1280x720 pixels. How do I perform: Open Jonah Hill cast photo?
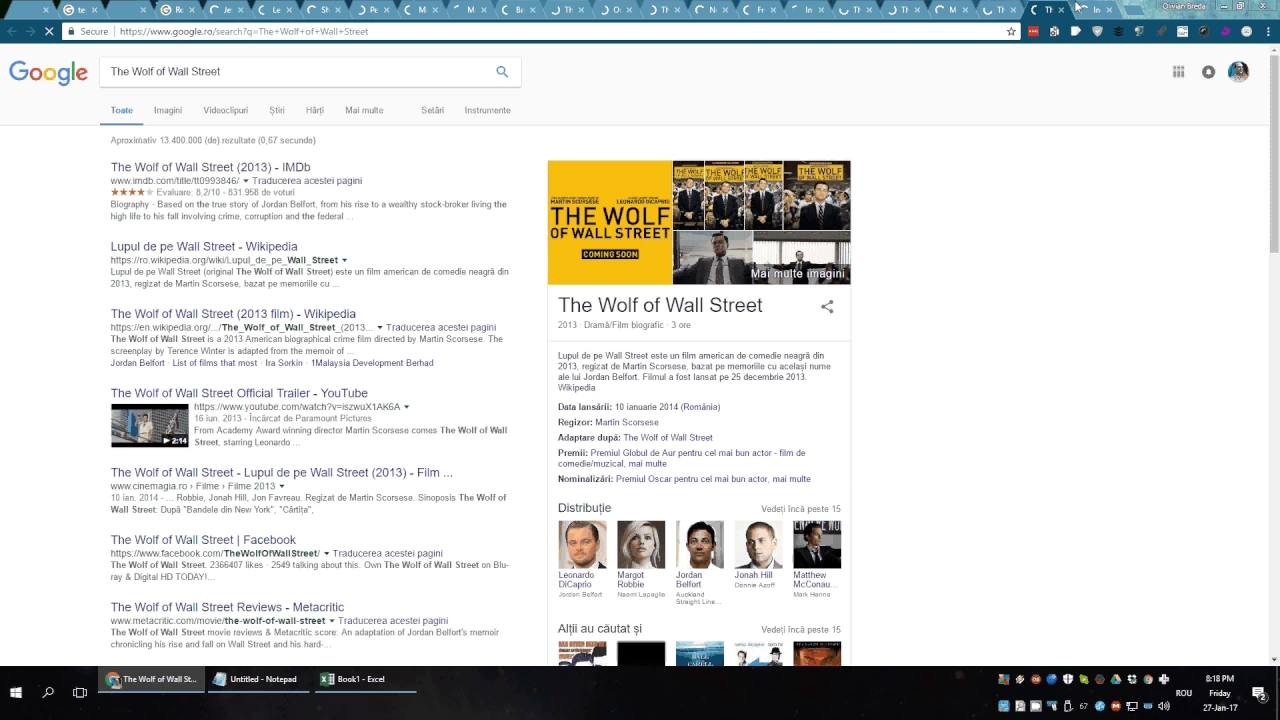pyautogui.click(x=758, y=544)
